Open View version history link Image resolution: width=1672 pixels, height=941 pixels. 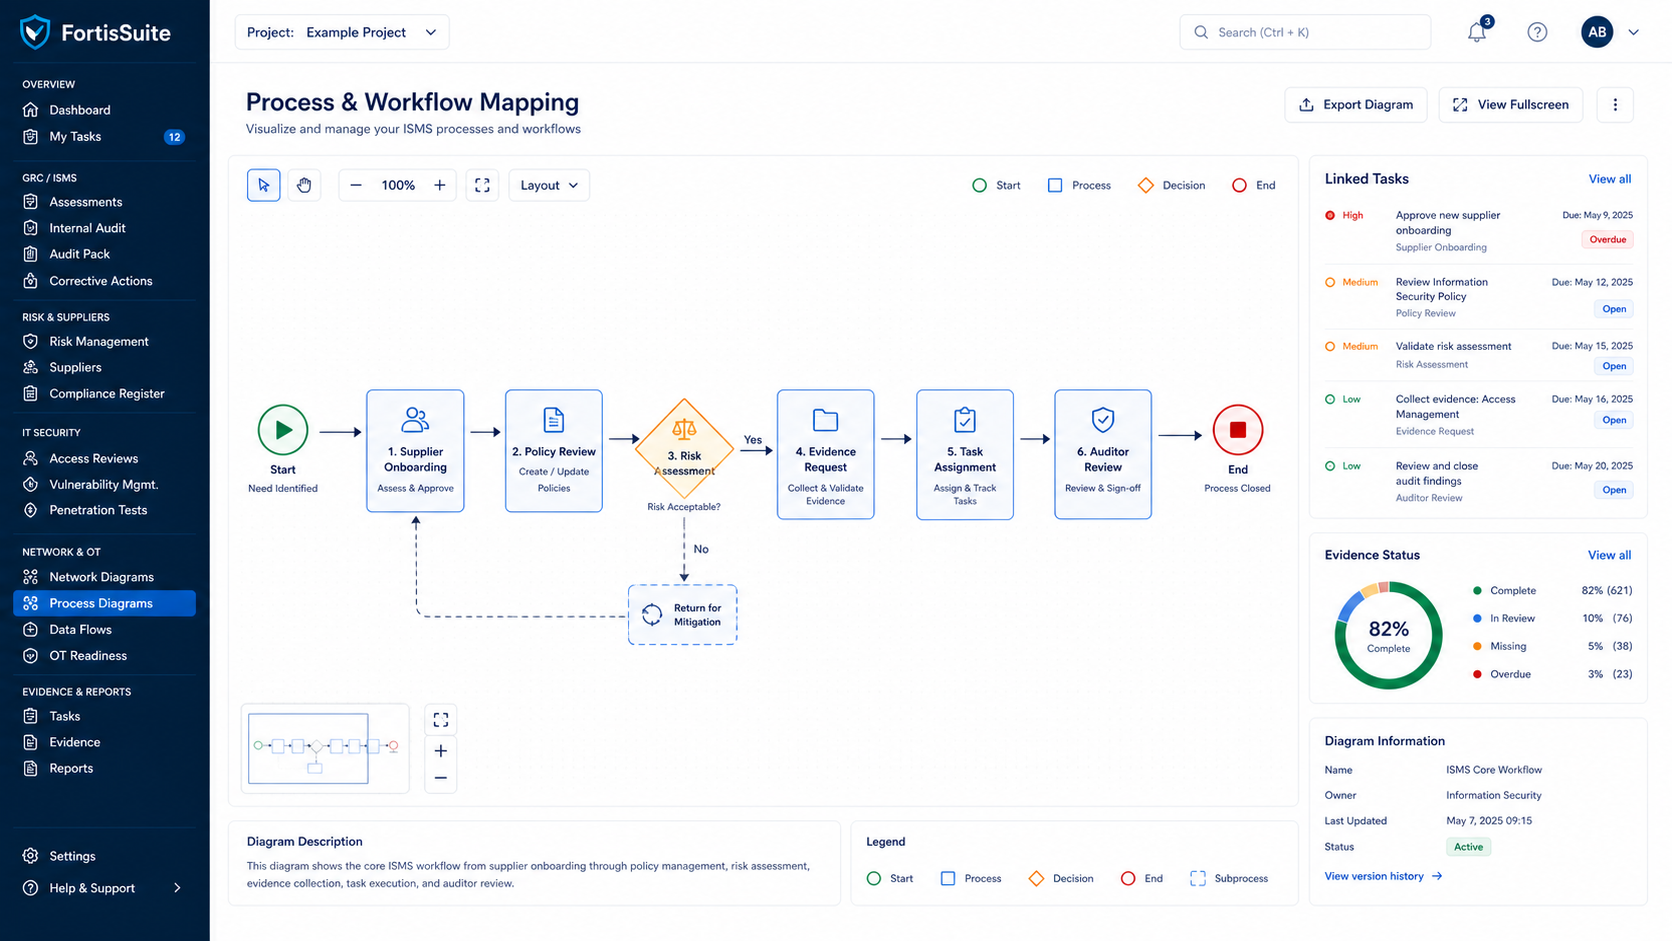click(1383, 876)
